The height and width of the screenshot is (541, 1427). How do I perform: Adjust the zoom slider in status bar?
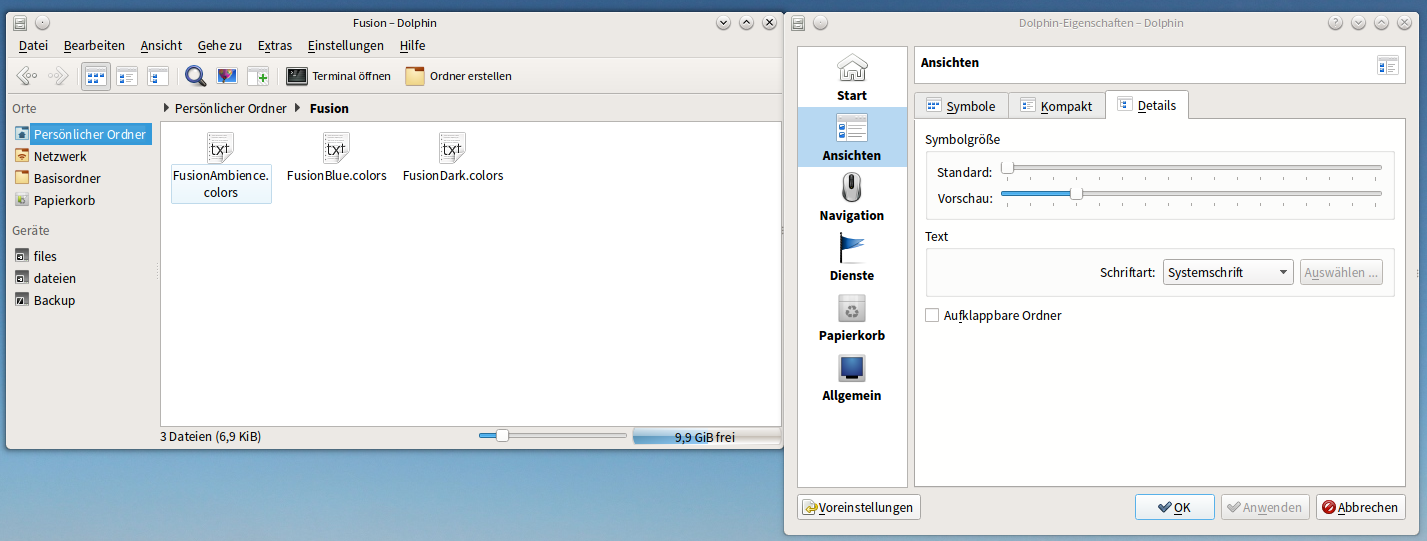coord(552,435)
